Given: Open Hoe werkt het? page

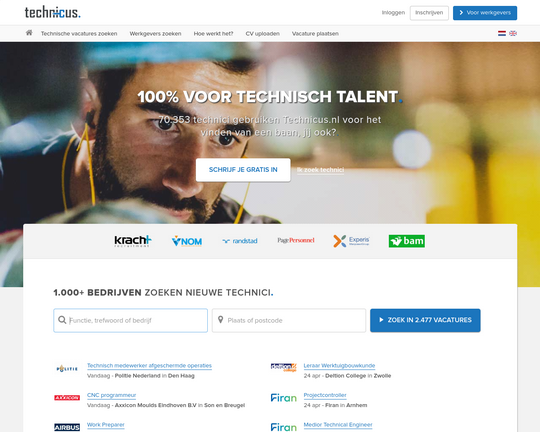Looking at the screenshot, I should coord(213,33).
